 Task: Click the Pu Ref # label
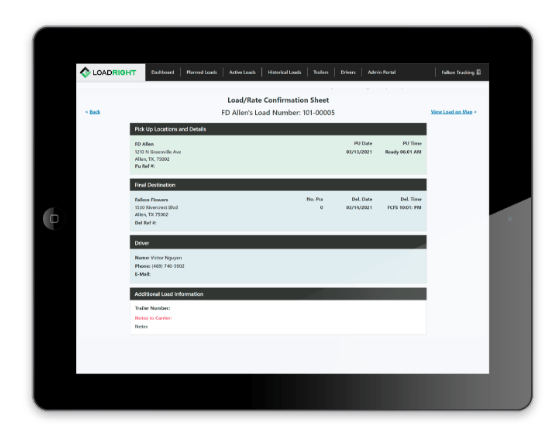145,166
